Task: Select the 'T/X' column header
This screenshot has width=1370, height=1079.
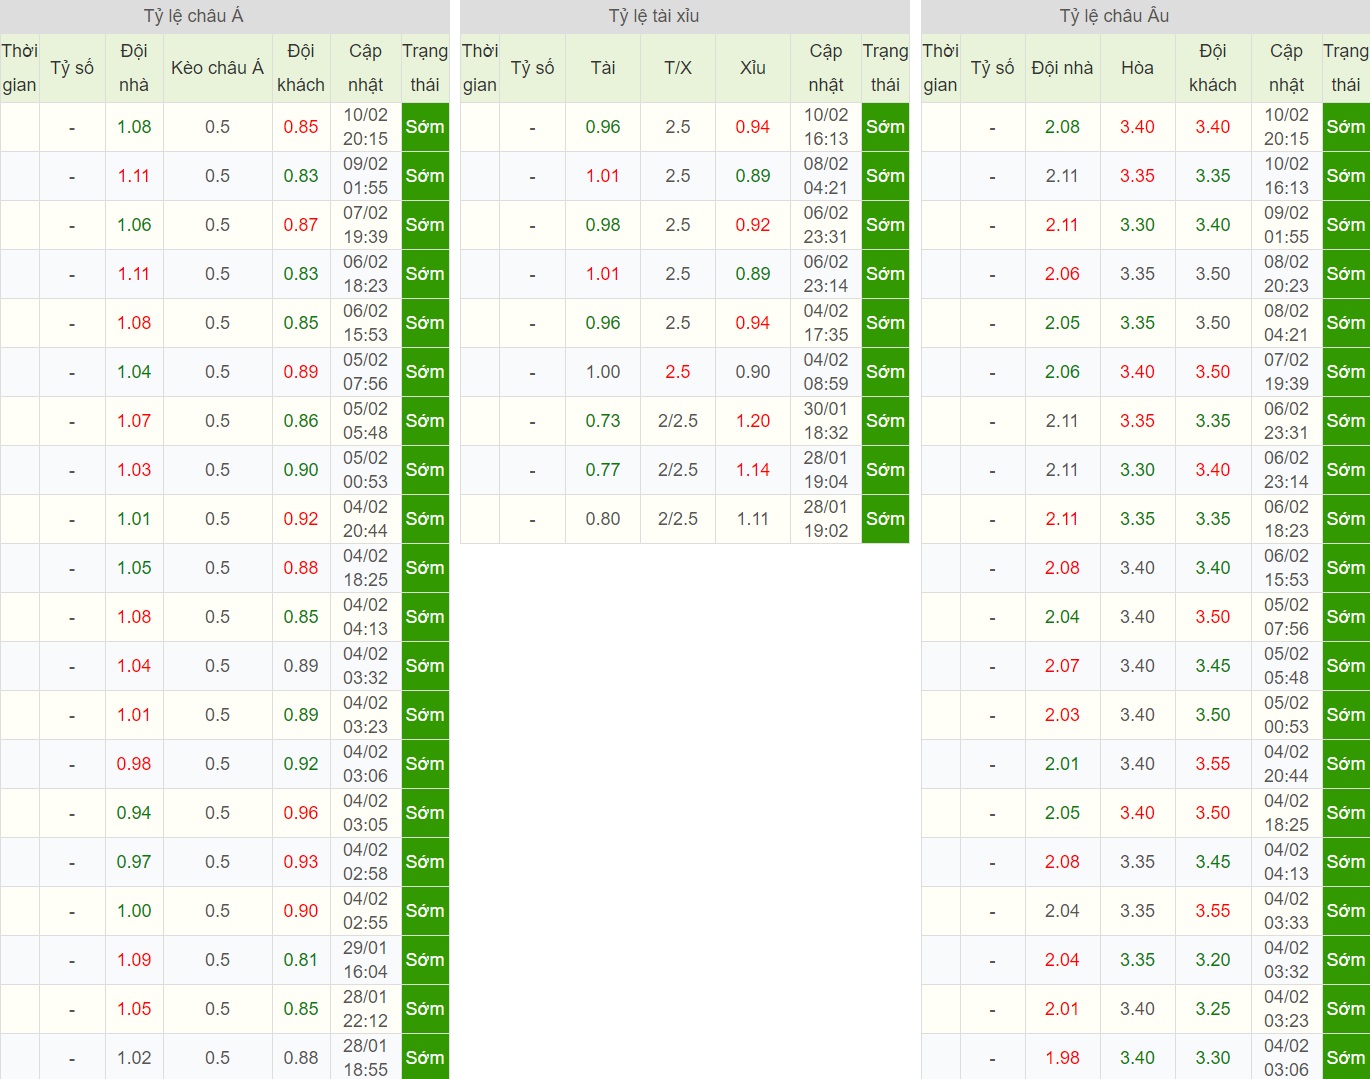Action: pyautogui.click(x=678, y=68)
